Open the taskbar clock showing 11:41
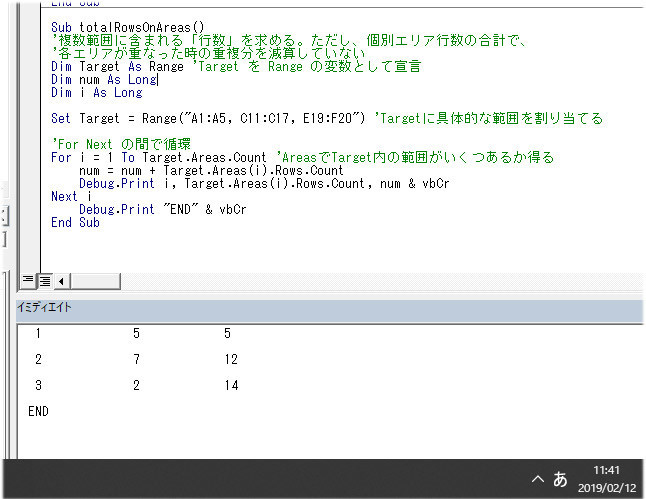 pyautogui.click(x=606, y=470)
